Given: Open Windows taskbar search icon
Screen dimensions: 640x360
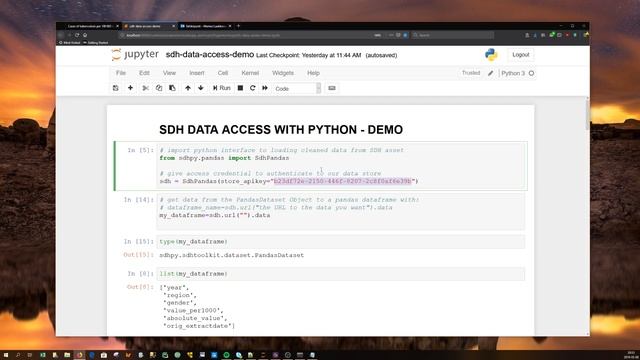Looking at the screenshot, I should point(18,355).
